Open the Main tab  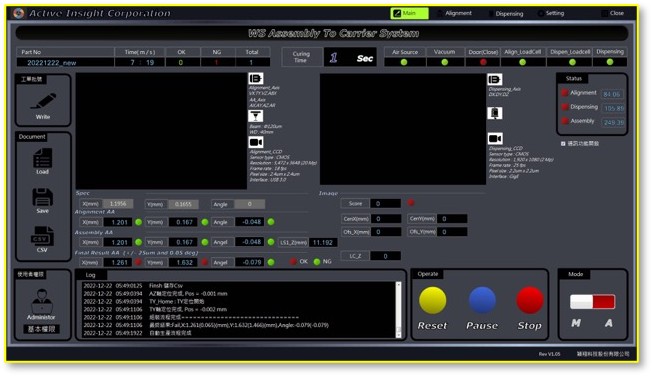tap(409, 13)
